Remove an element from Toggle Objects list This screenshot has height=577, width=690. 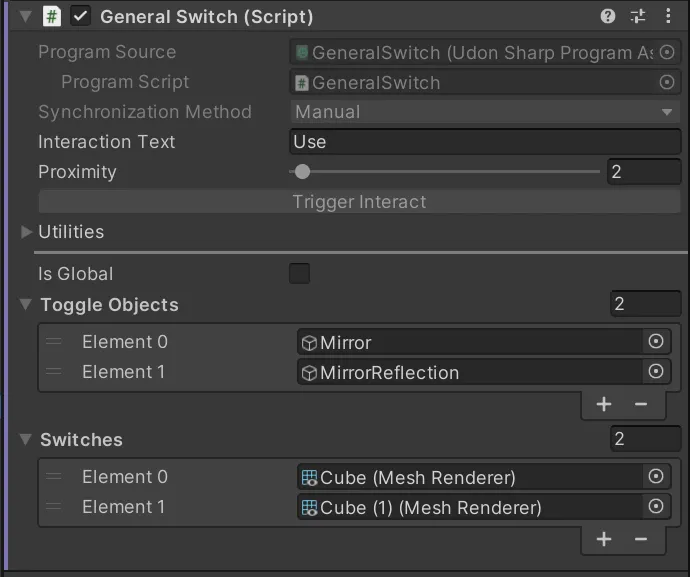(x=641, y=404)
